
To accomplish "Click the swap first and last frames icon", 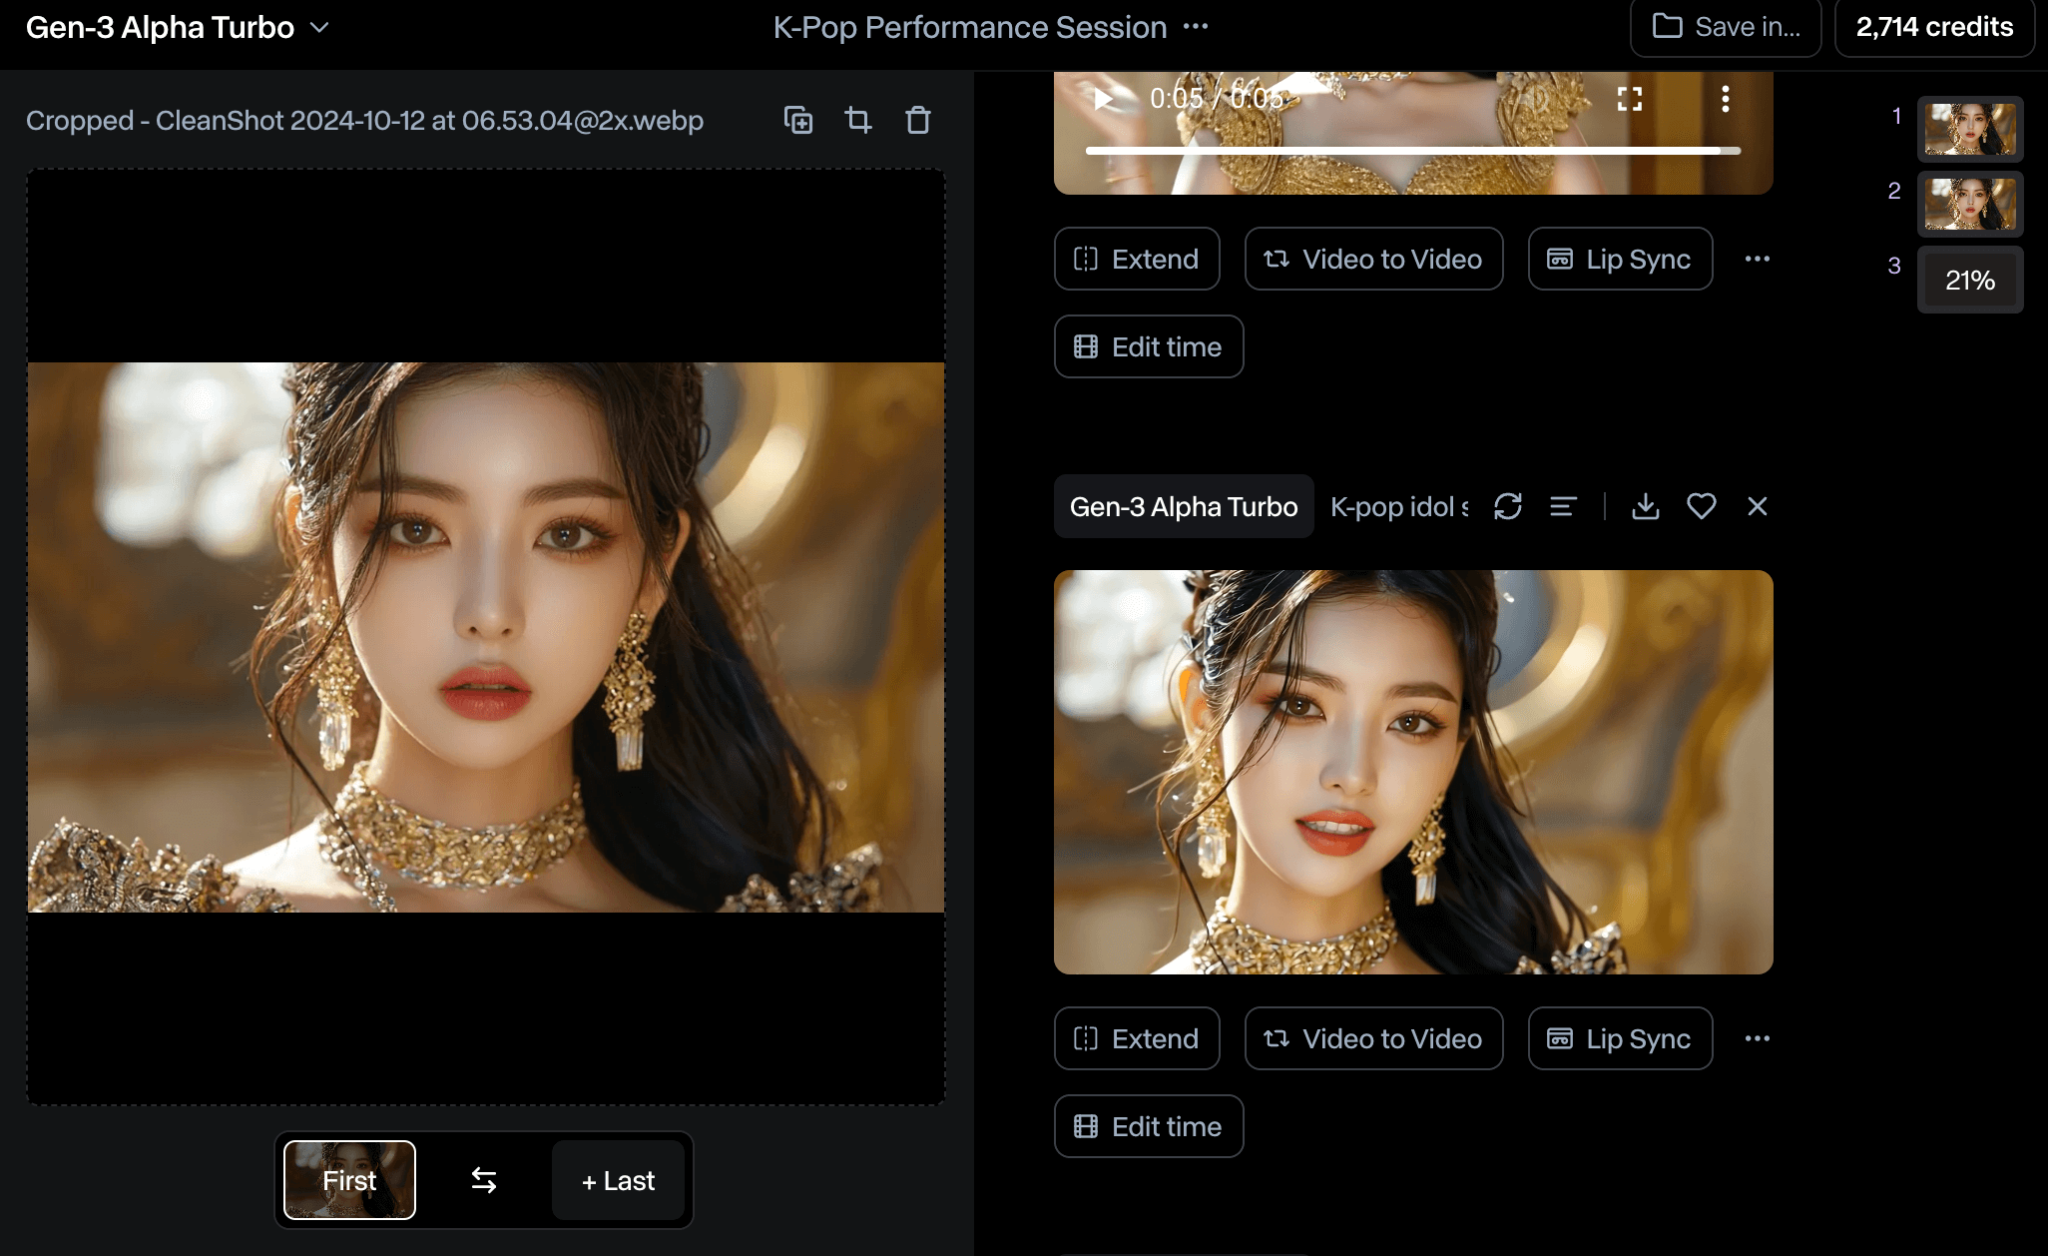I will [x=484, y=1180].
